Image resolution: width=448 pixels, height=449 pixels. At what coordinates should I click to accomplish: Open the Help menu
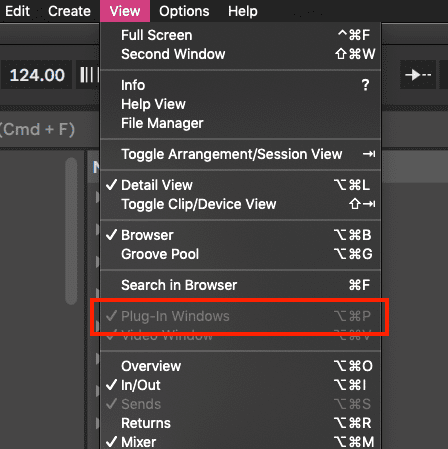pos(243,11)
